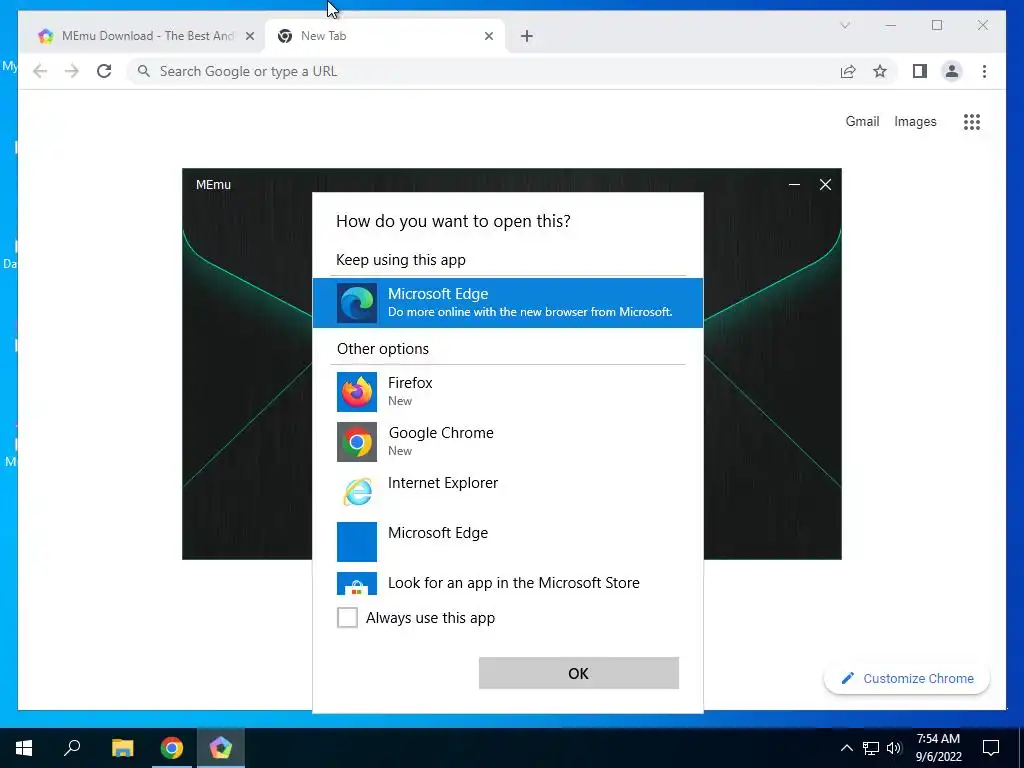The height and width of the screenshot is (768, 1024).
Task: Open the Windows Start menu
Action: tap(24, 748)
